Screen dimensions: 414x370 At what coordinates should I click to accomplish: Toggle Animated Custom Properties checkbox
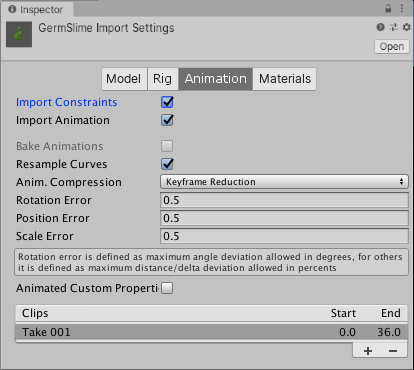click(167, 288)
